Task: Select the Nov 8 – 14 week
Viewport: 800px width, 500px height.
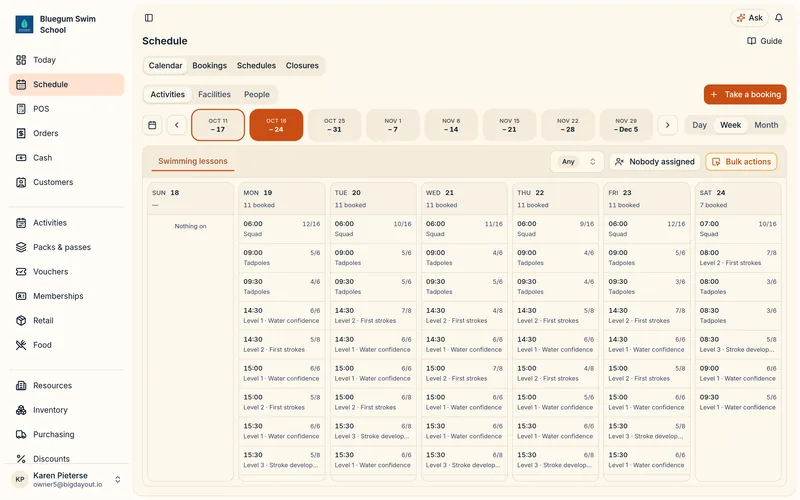Action: (451, 125)
